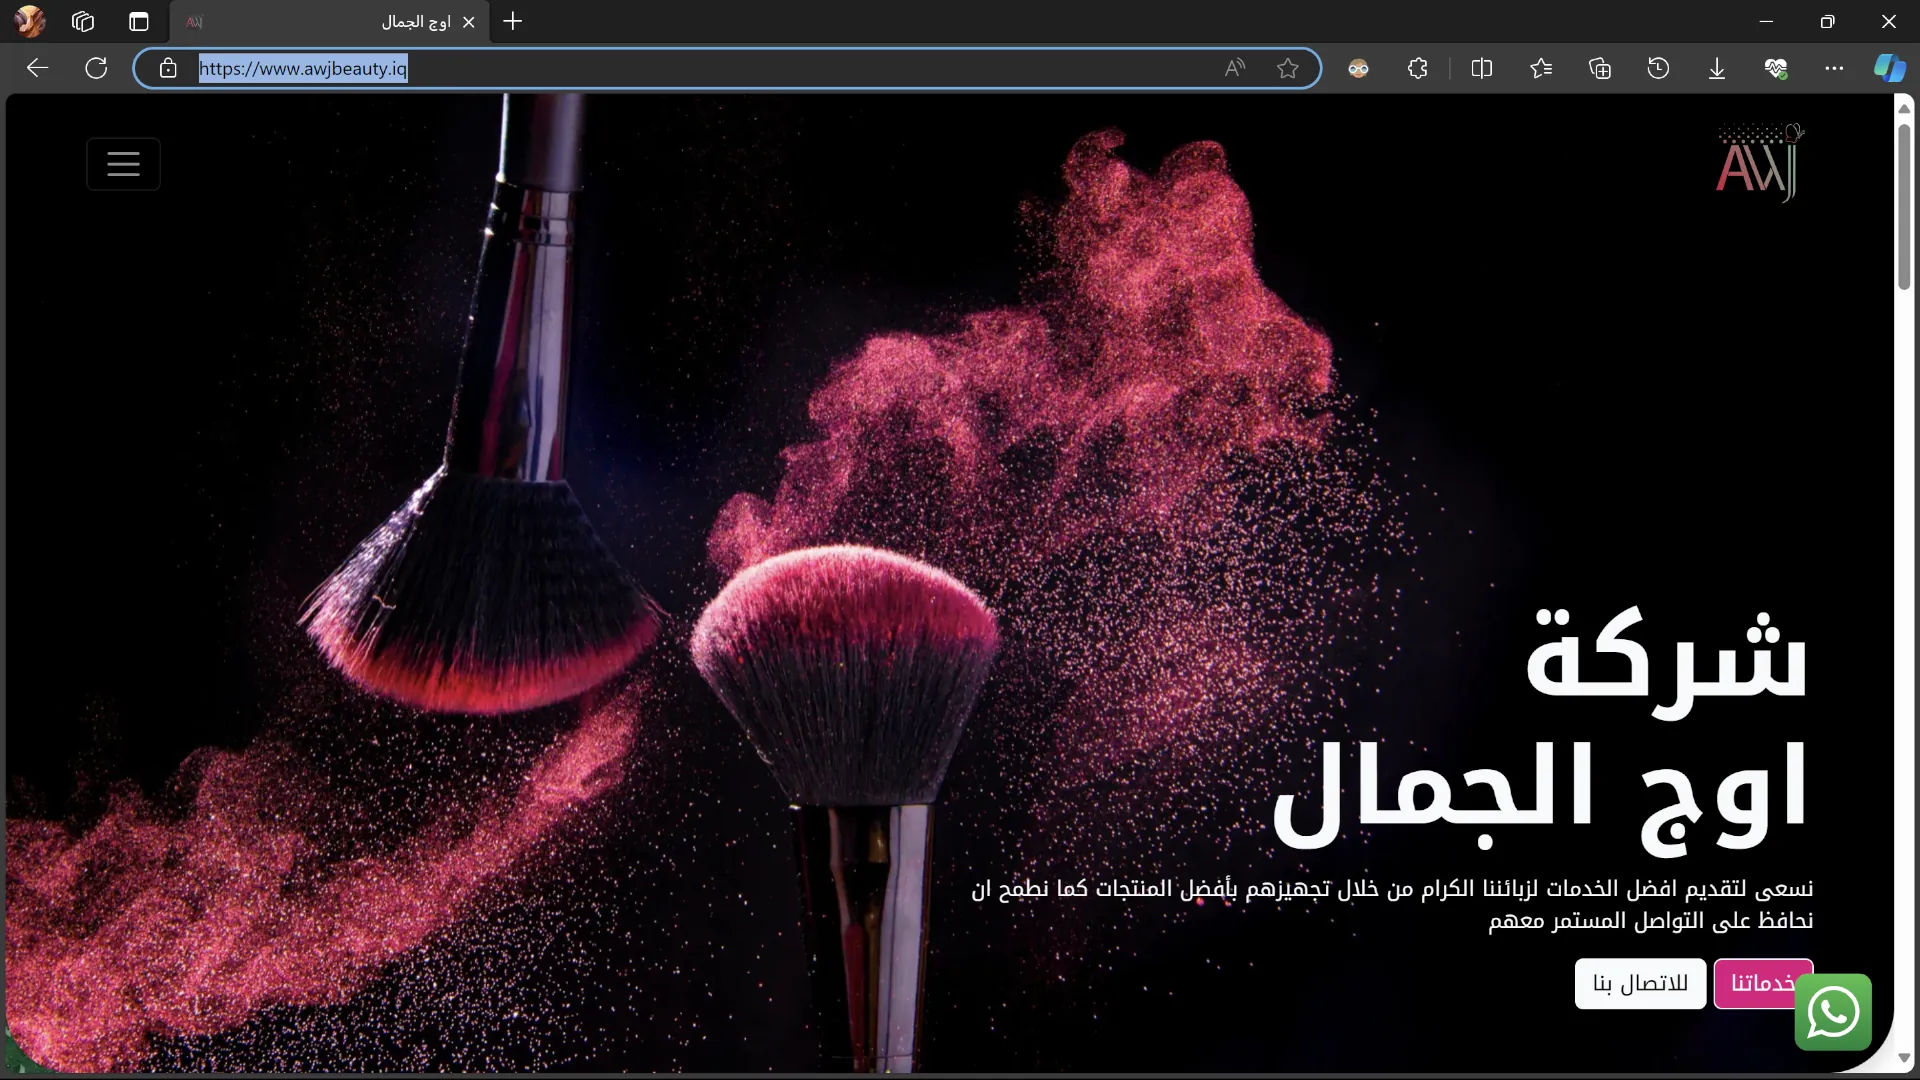1920x1080 pixels.
Task: Open Settings and more ellipsis menu
Action: click(x=1833, y=68)
